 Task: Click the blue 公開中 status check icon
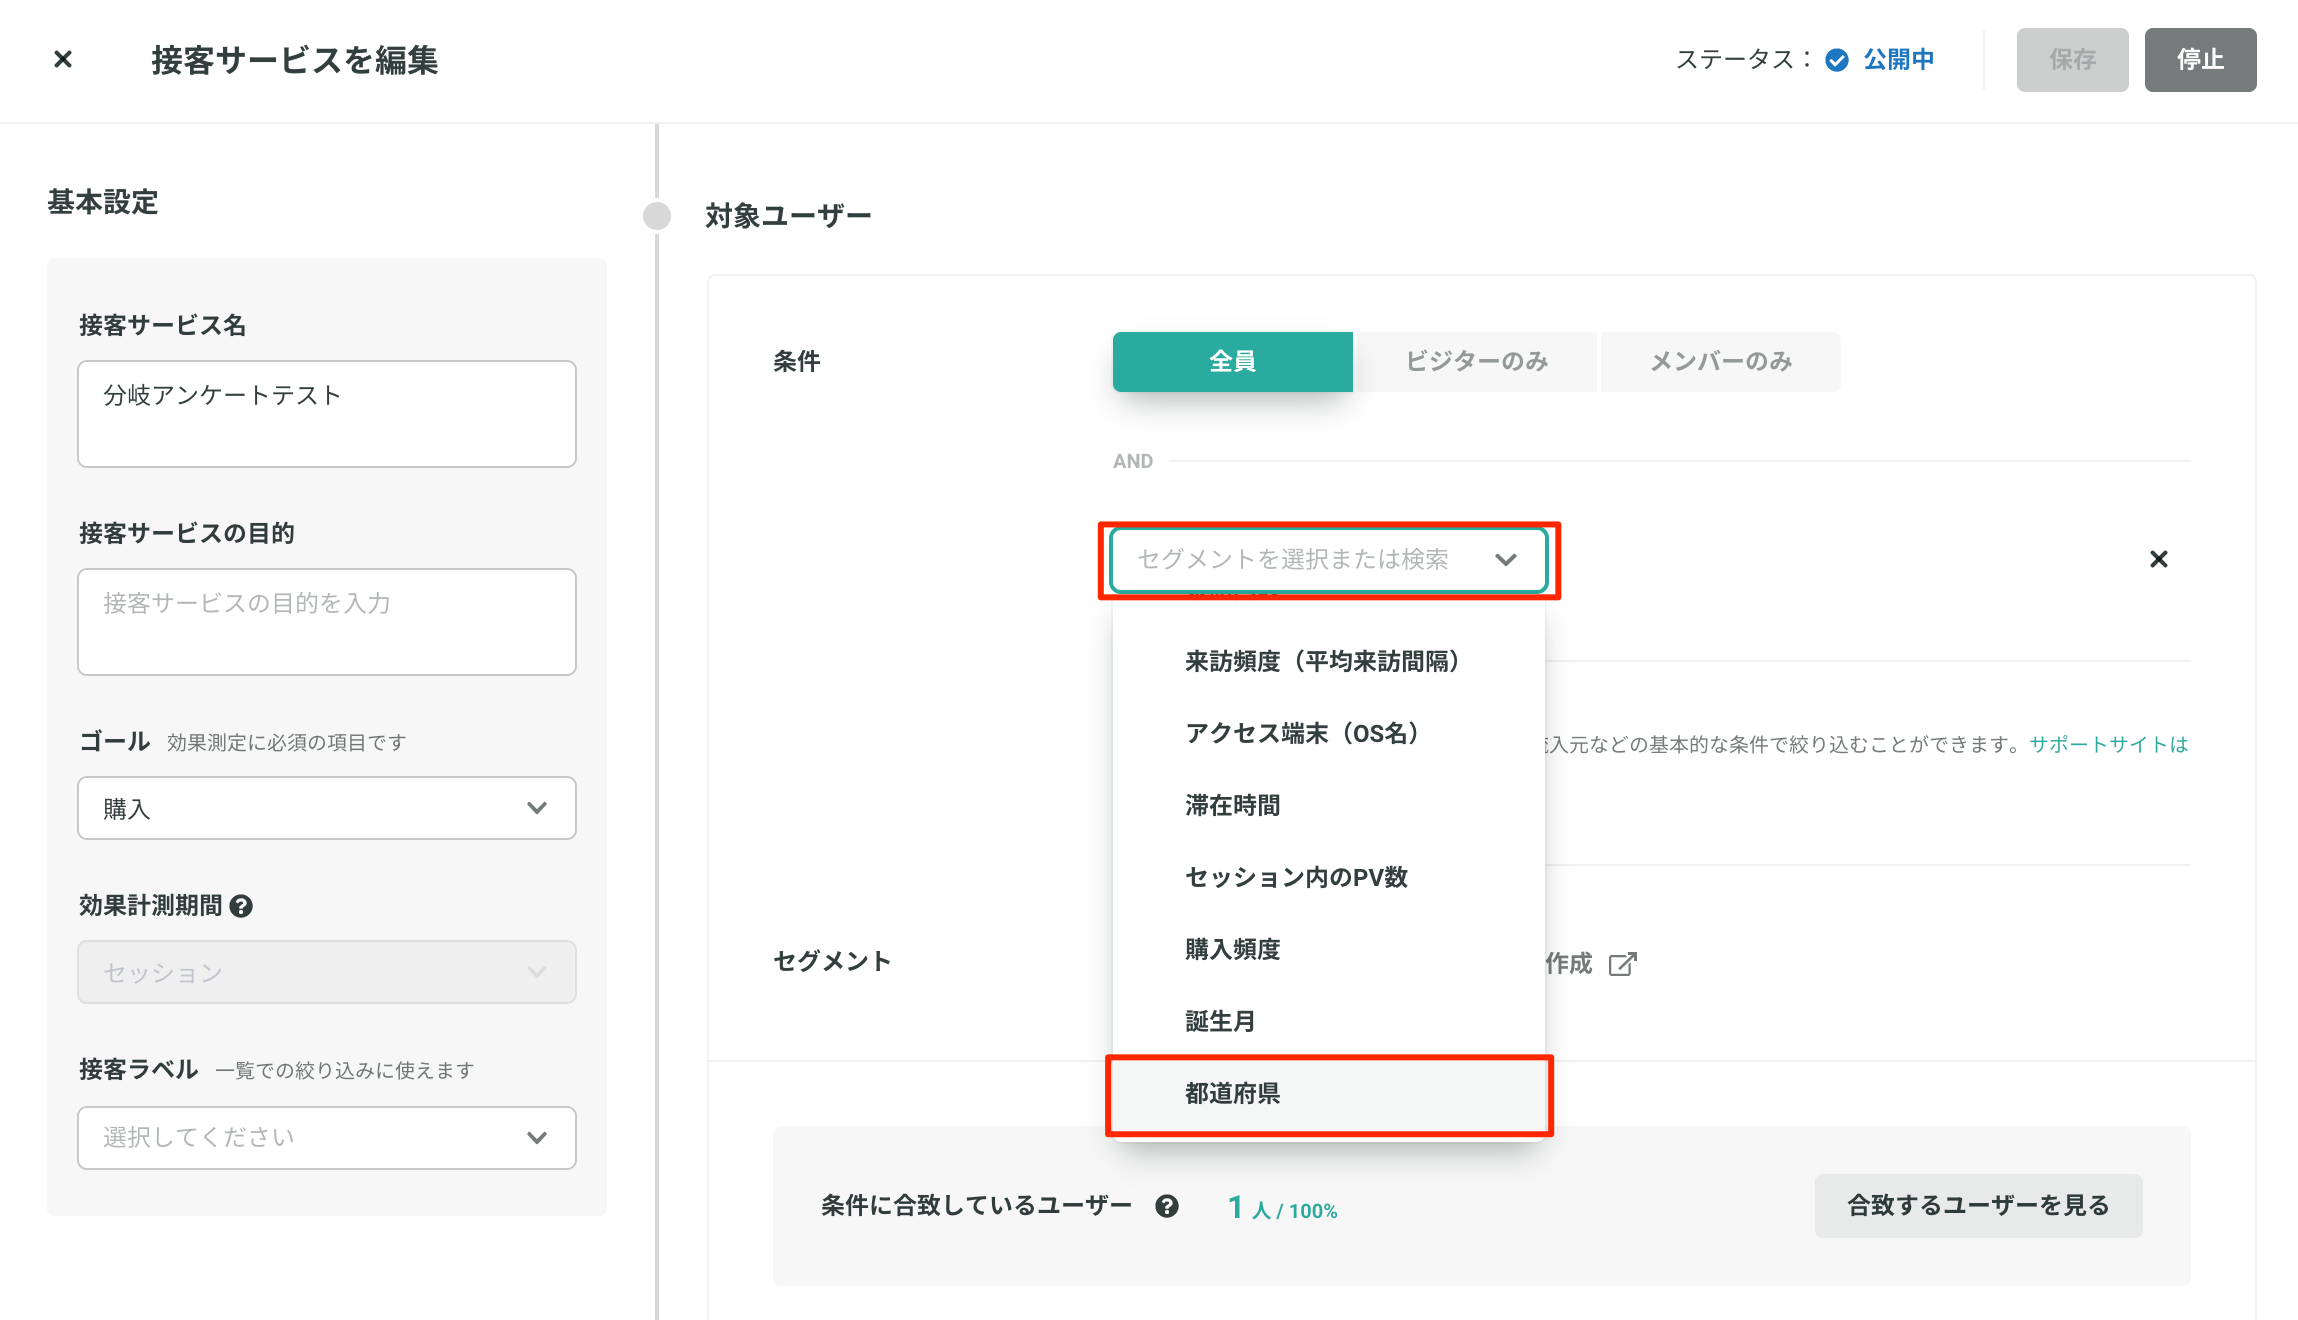tap(1837, 60)
